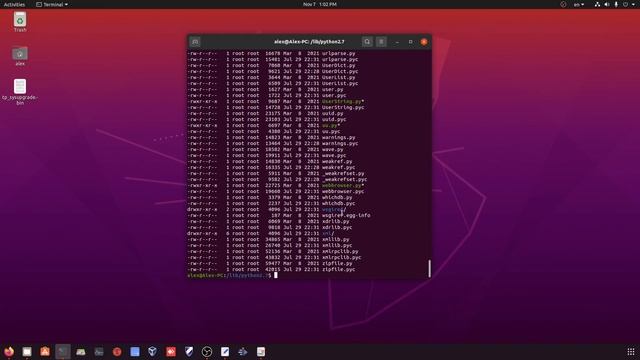Click the volume icon in top bar

607,4
